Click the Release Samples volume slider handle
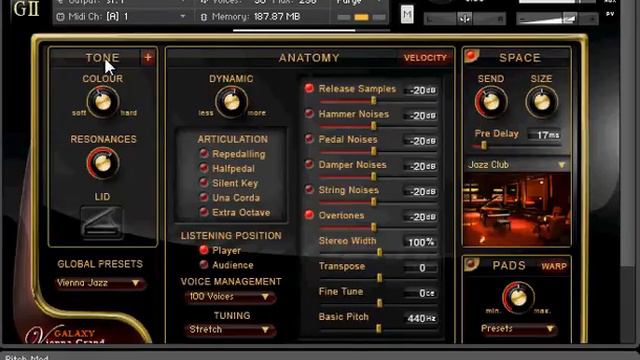640x360 pixels. tap(373, 100)
